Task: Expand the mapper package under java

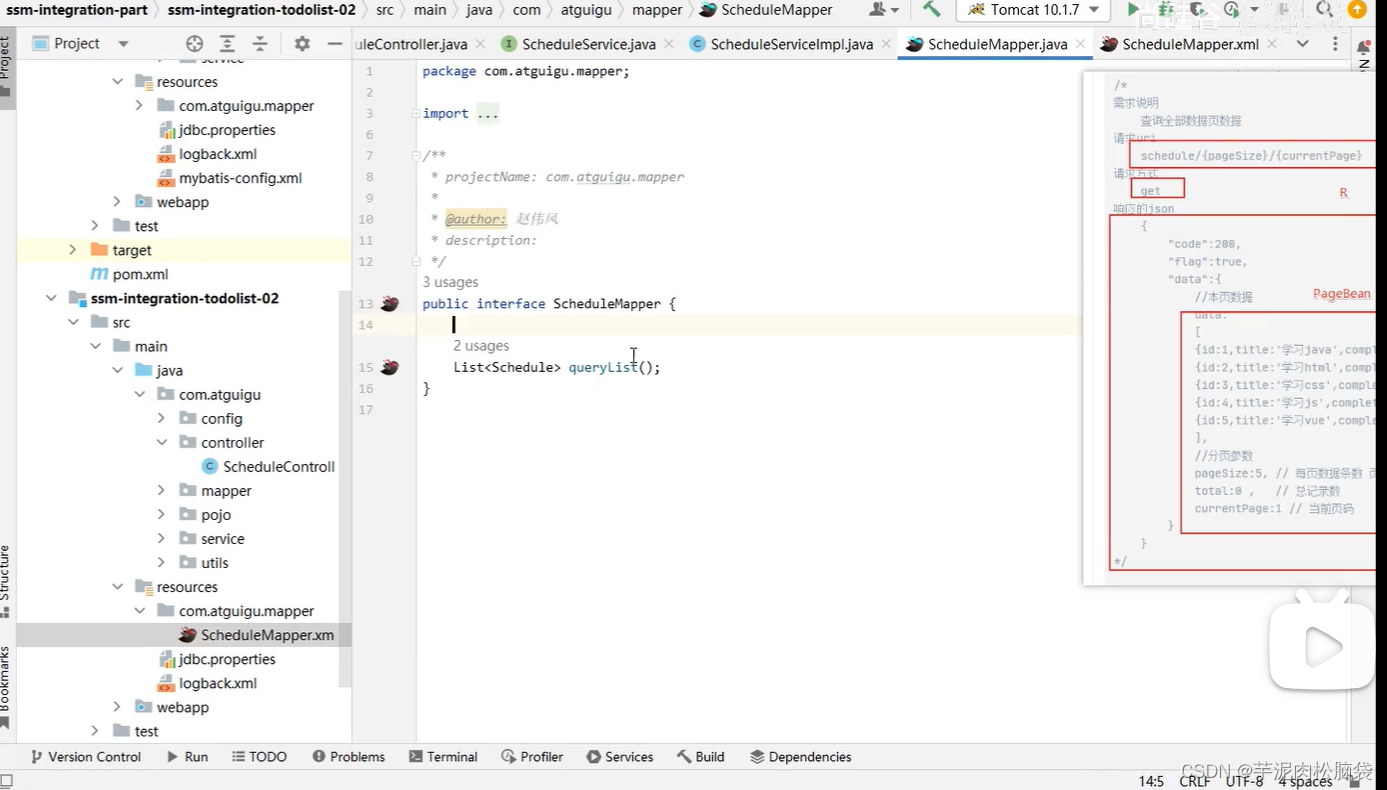Action: [161, 490]
